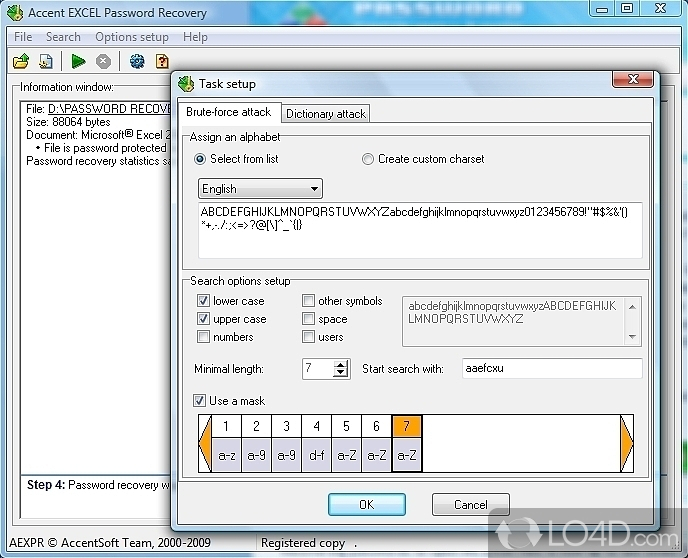Image resolution: width=688 pixels, height=558 pixels.
Task: Confirm task setup with OK button
Action: 367,504
